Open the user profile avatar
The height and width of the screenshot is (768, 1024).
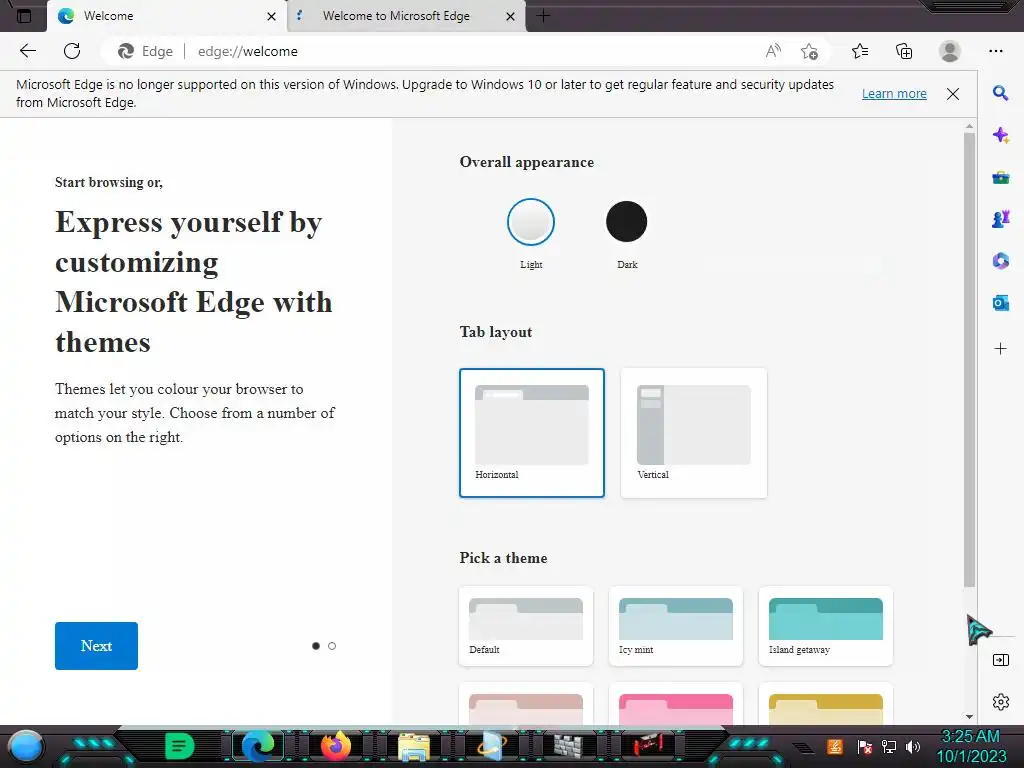tap(950, 51)
